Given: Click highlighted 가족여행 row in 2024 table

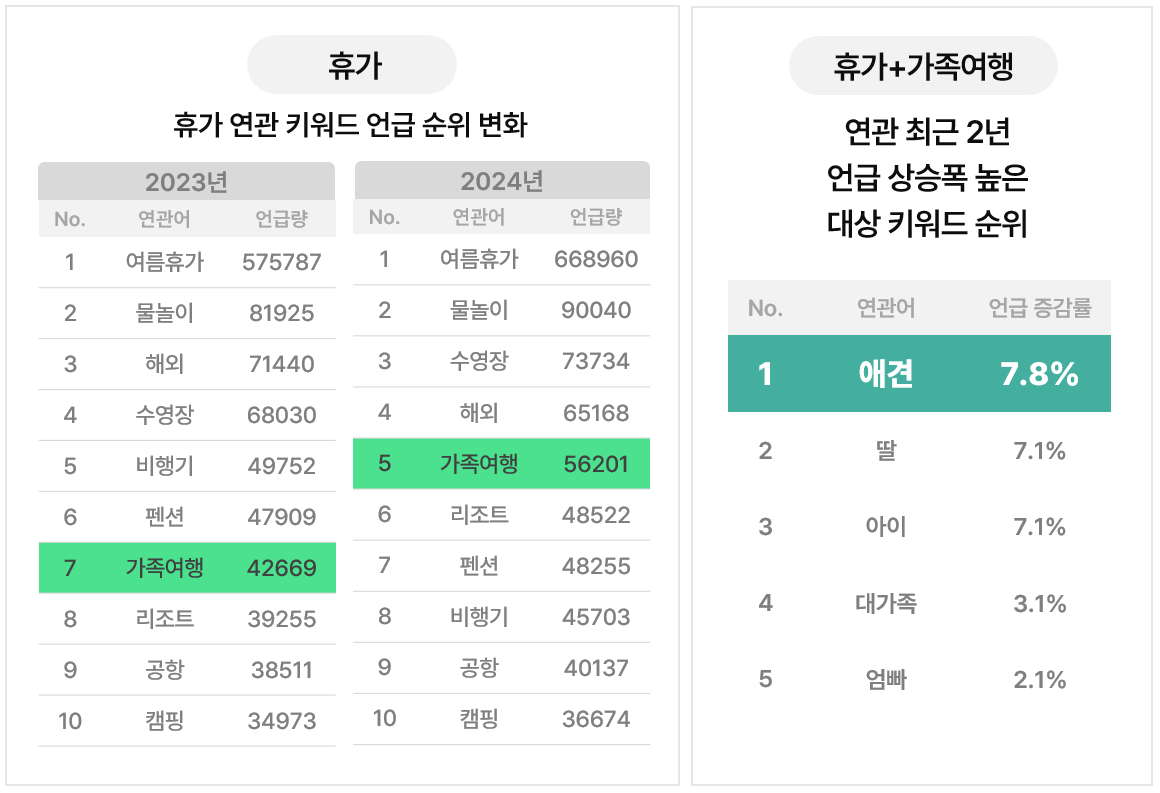Looking at the screenshot, I should (x=502, y=464).
